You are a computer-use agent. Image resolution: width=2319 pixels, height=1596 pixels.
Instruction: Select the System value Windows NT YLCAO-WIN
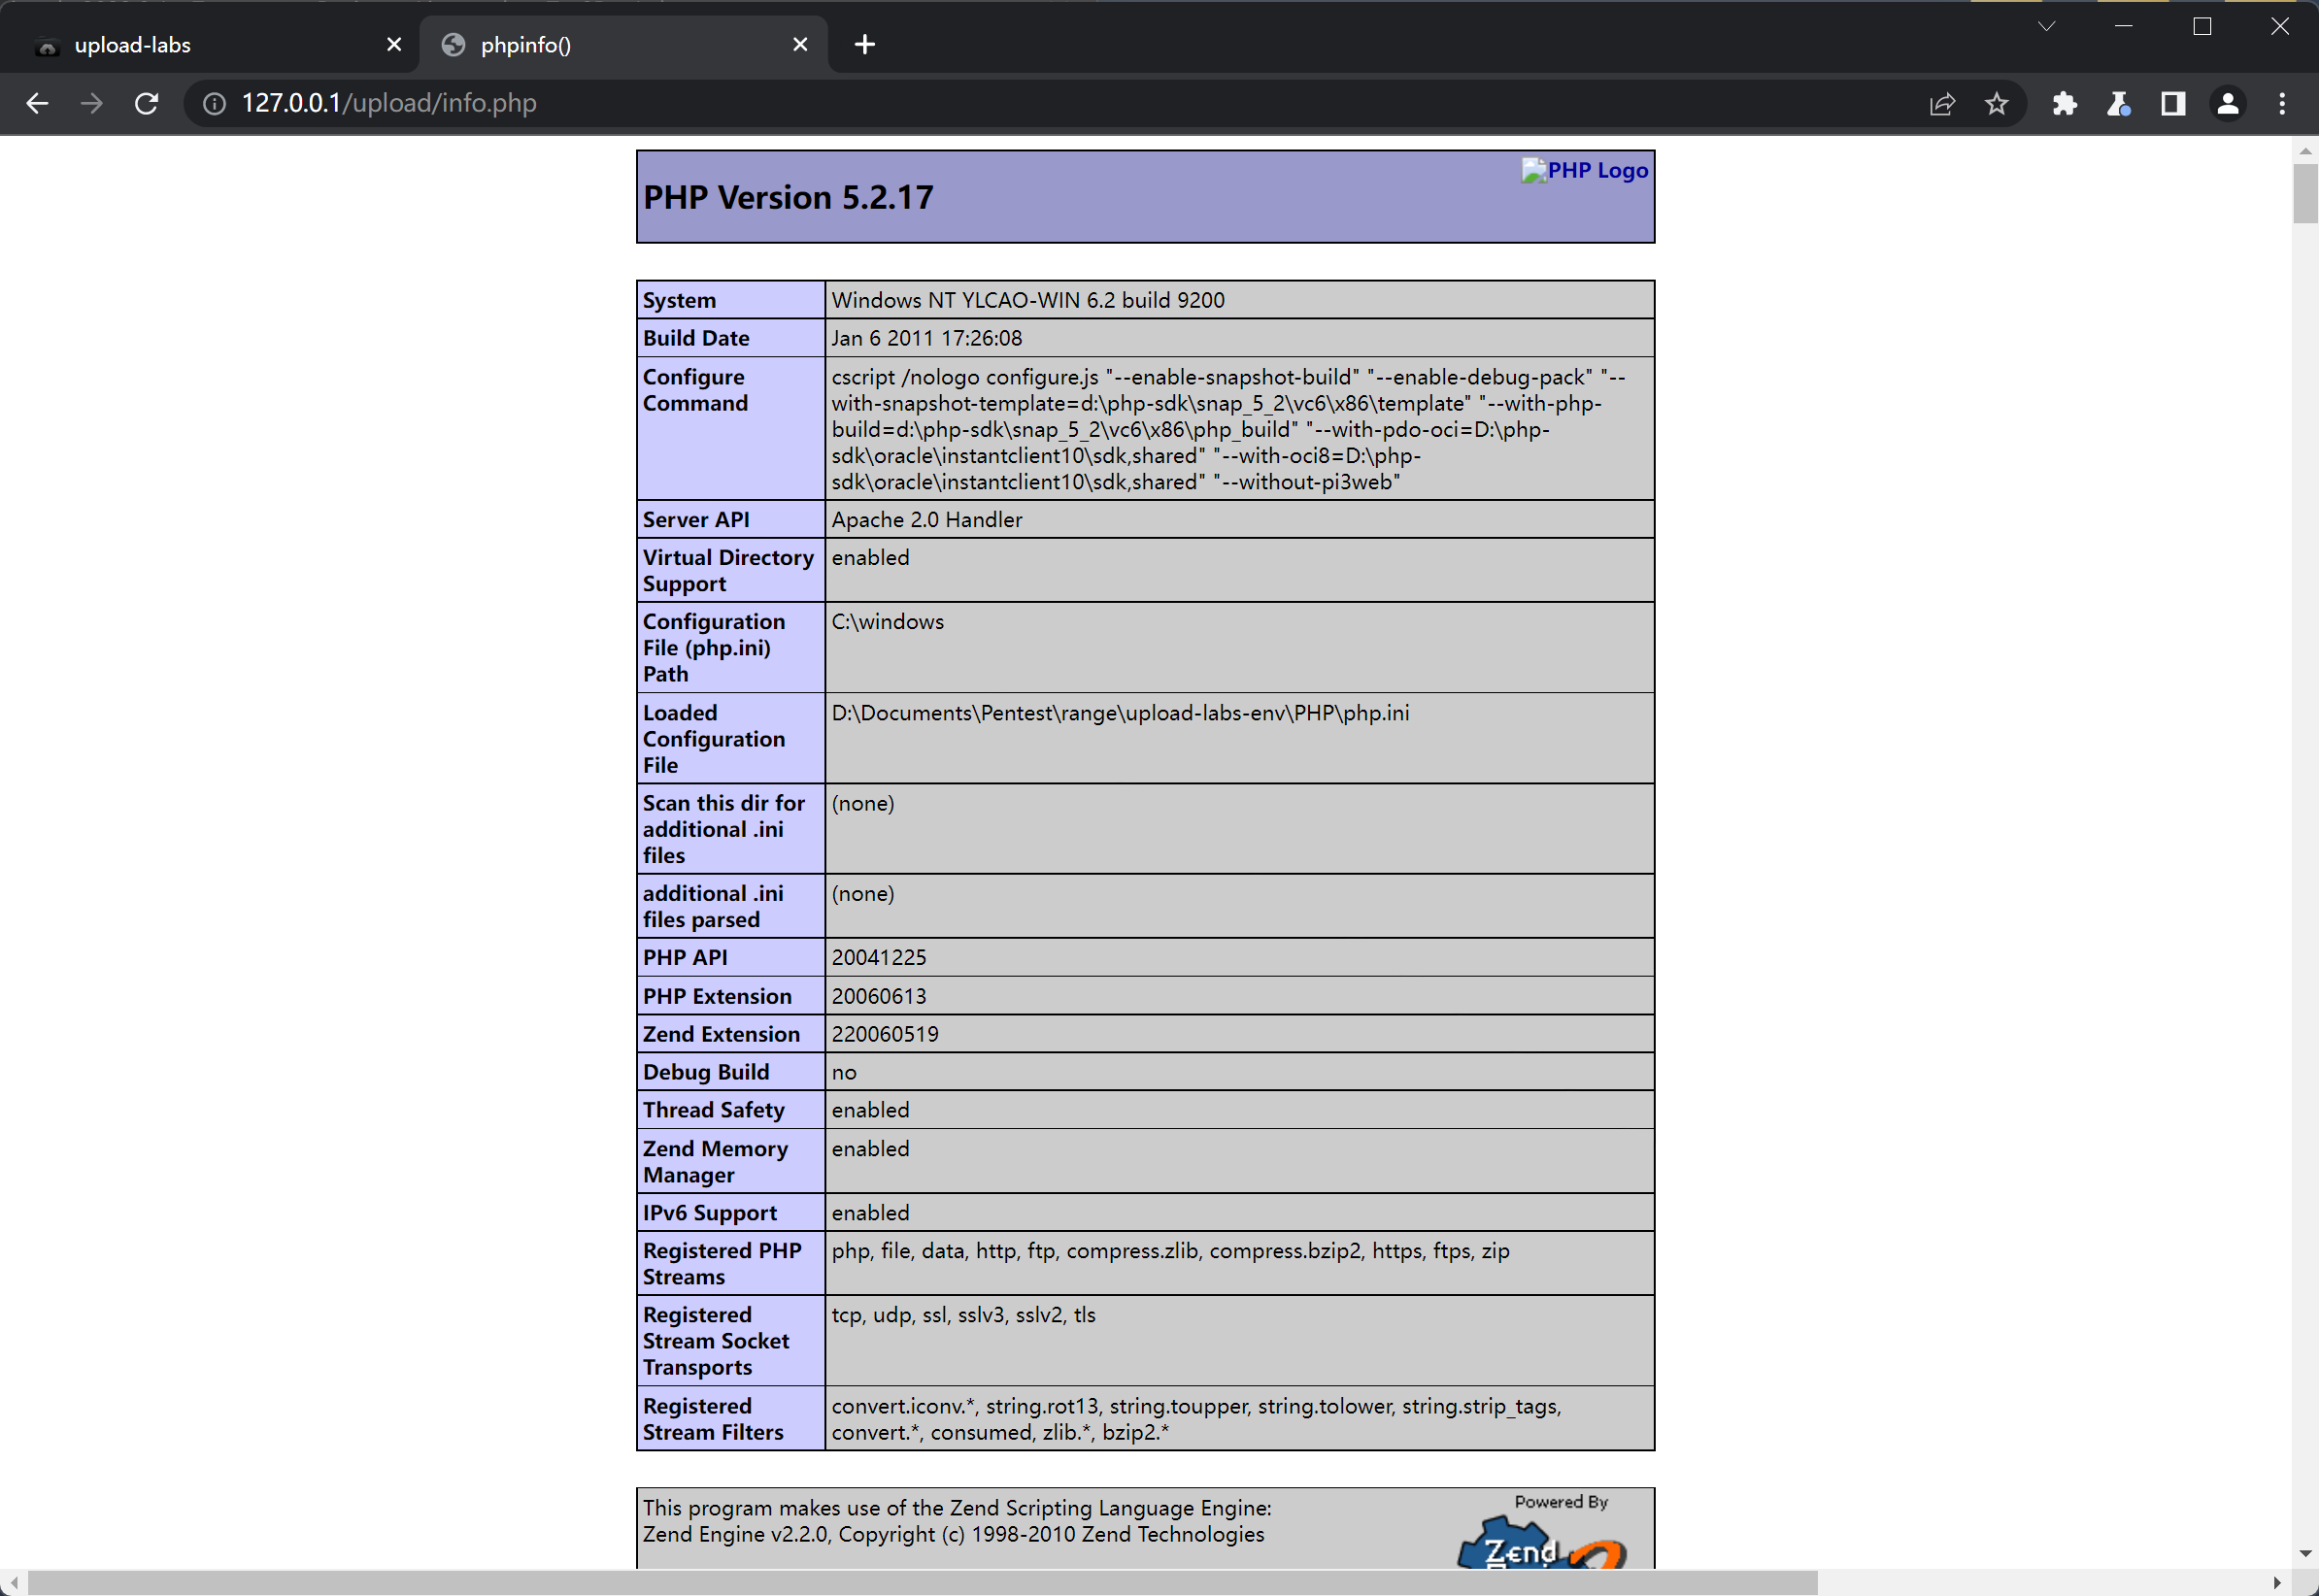[1028, 300]
